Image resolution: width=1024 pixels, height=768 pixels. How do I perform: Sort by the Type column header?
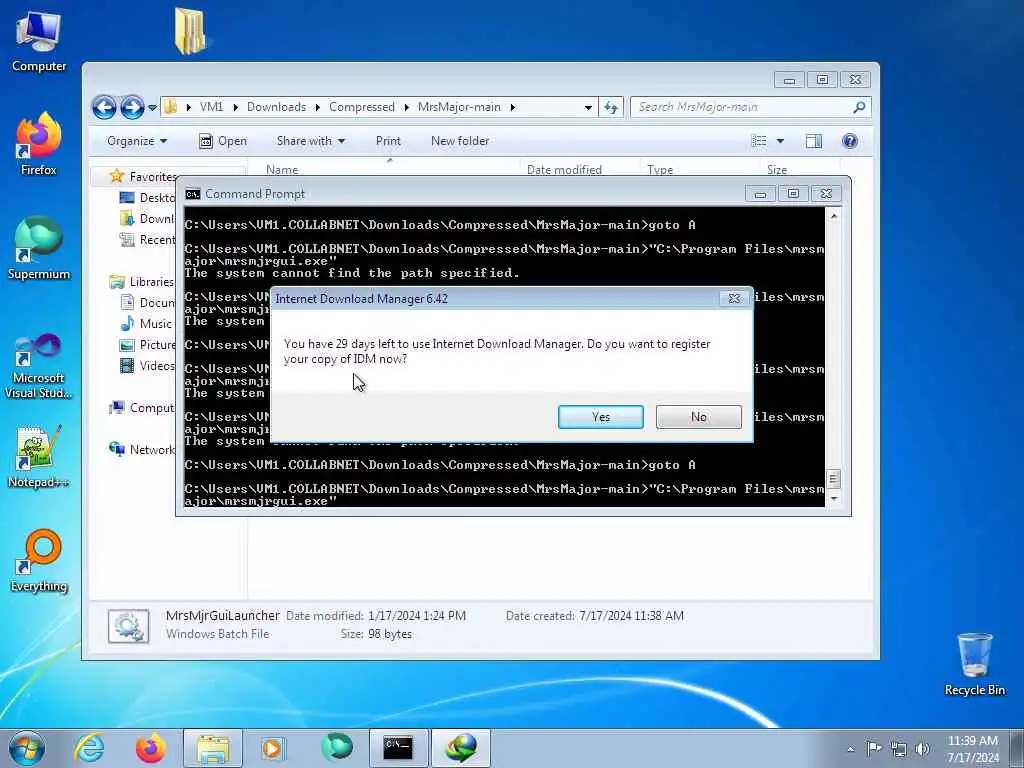click(660, 170)
